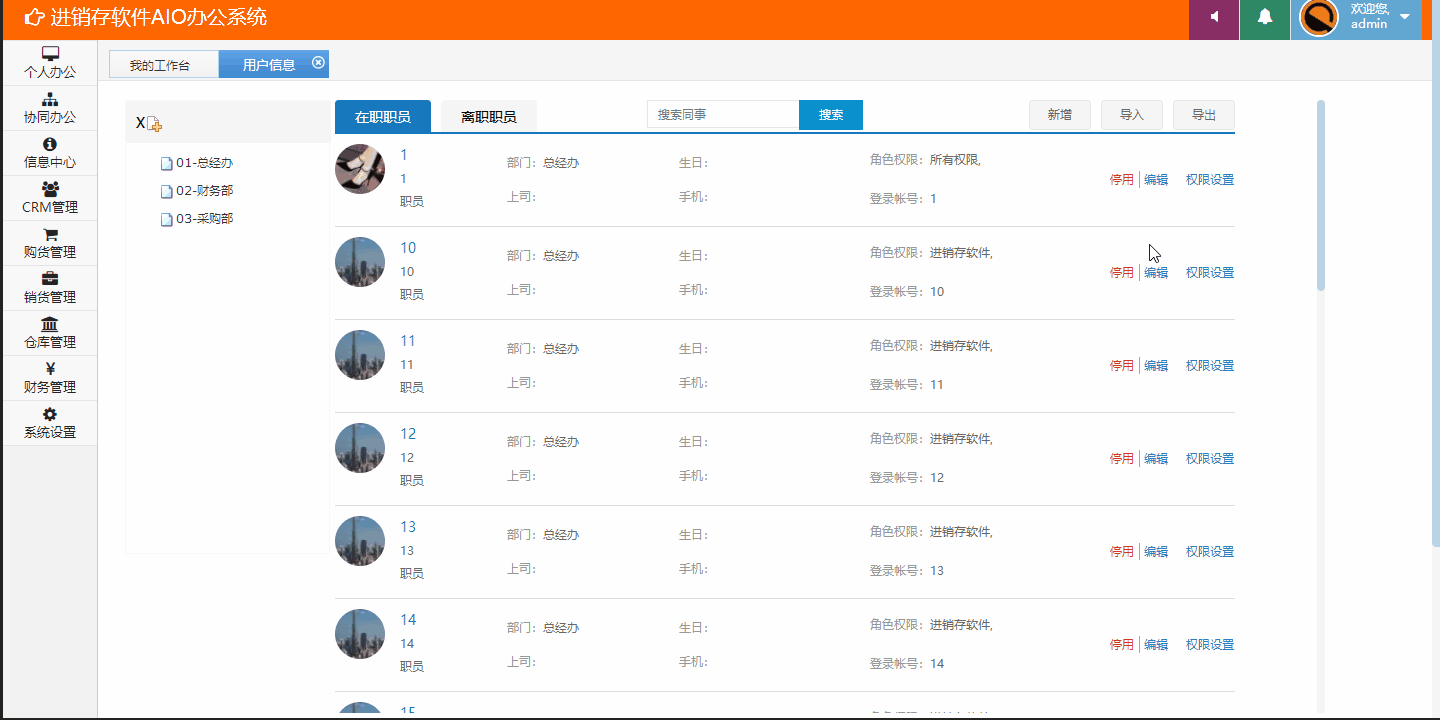Select the 用户信息 tab

269,64
